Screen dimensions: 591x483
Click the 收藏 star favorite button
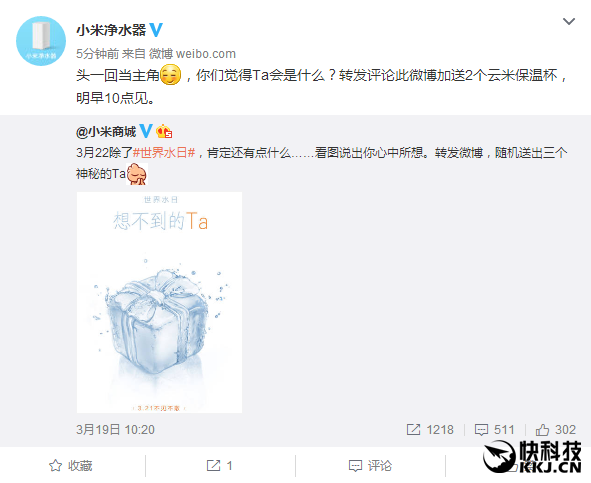tap(71, 466)
